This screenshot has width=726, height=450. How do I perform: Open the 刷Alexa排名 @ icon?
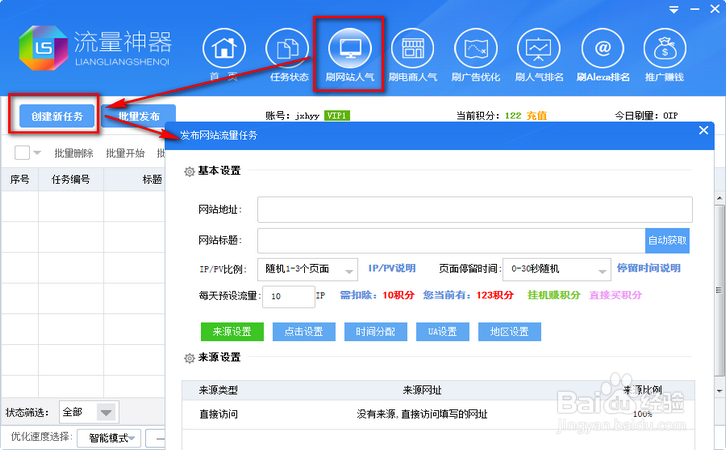(602, 49)
